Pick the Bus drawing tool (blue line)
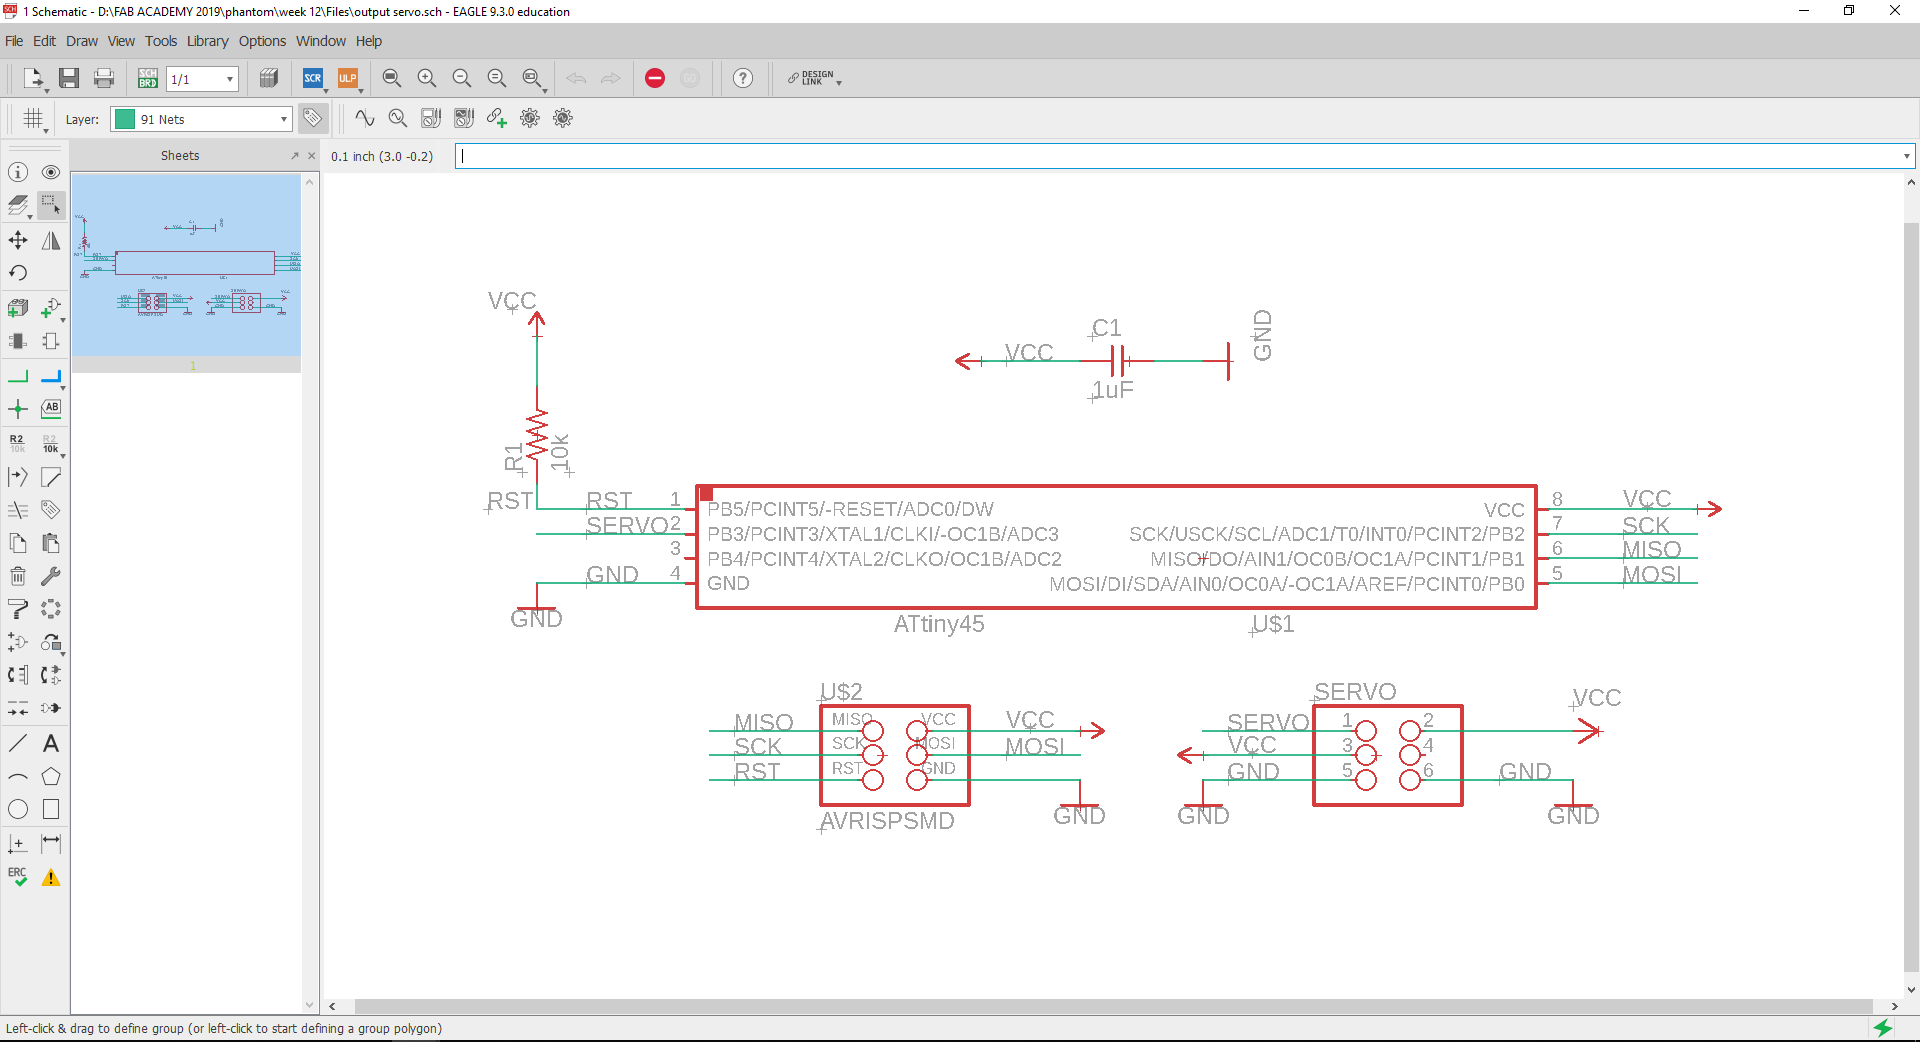This screenshot has width=1920, height=1042. (51, 377)
